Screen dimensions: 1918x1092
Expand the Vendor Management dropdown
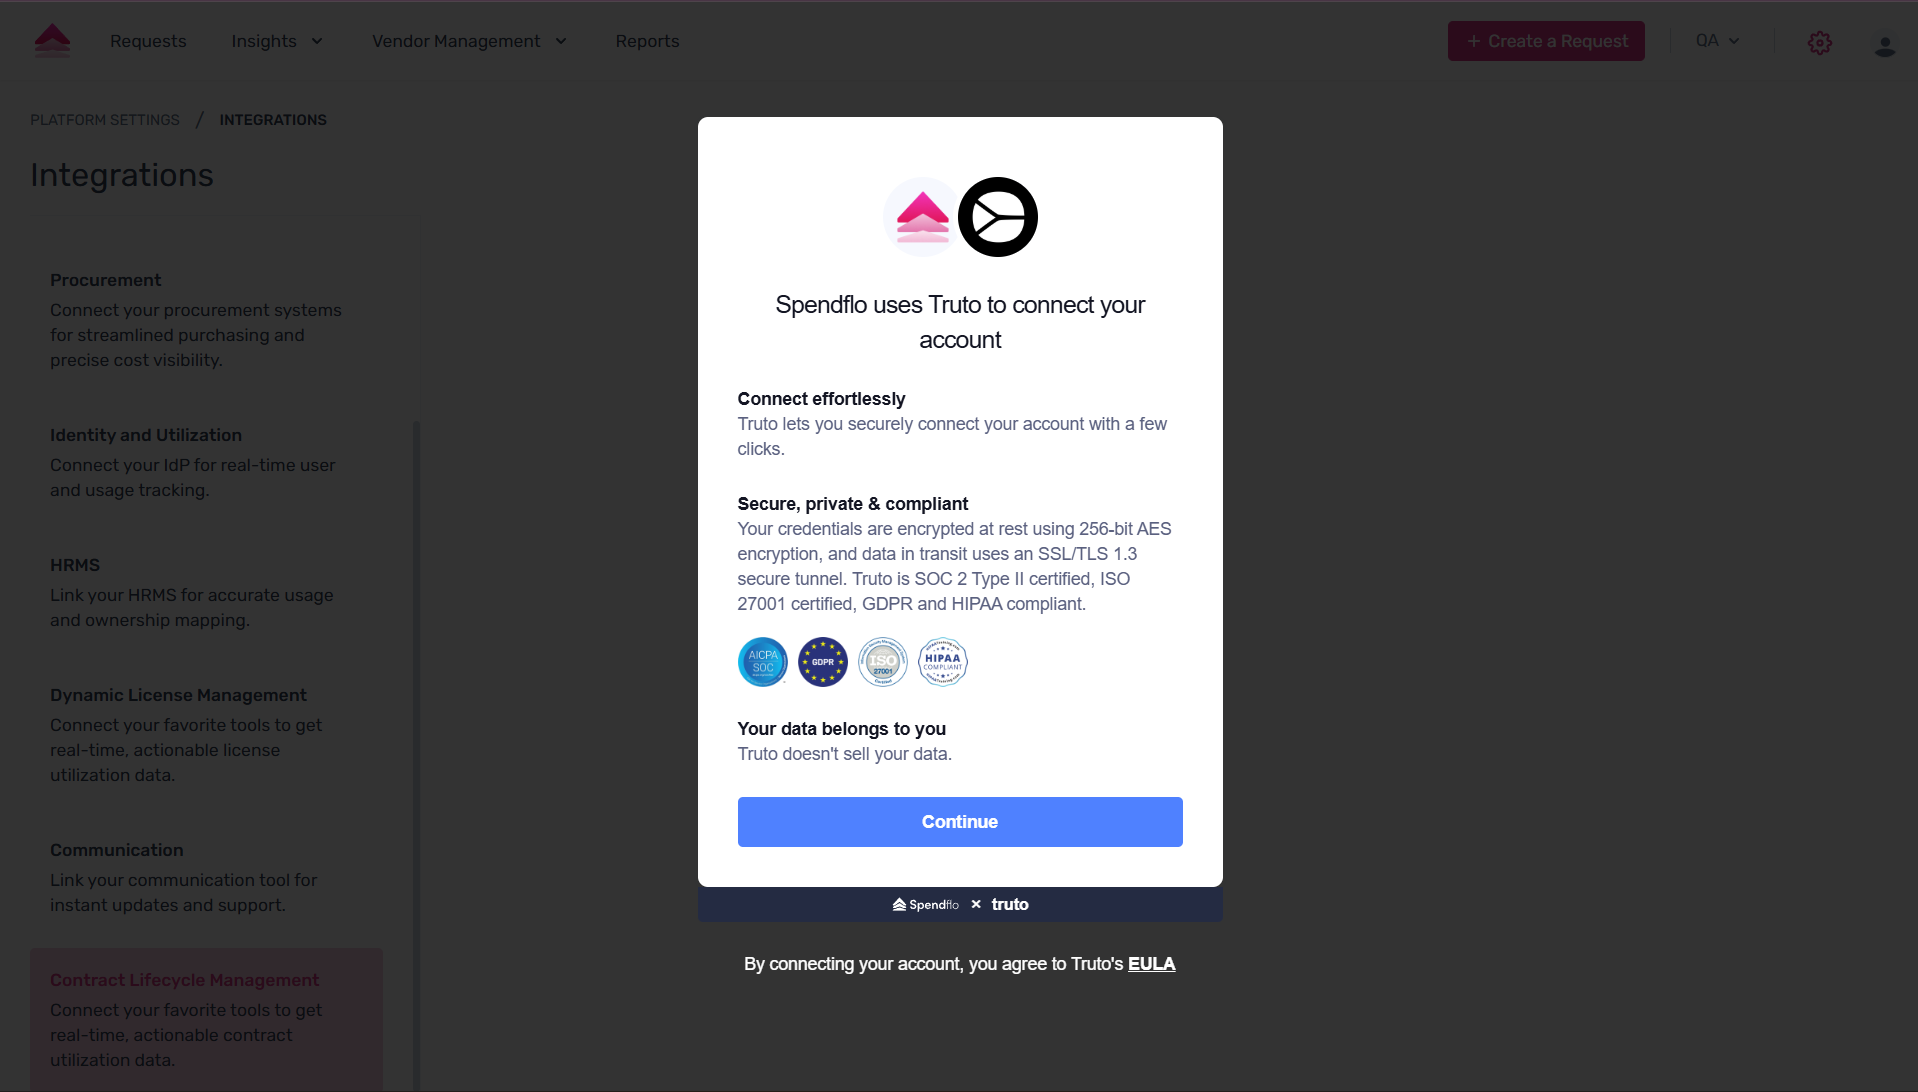(469, 41)
